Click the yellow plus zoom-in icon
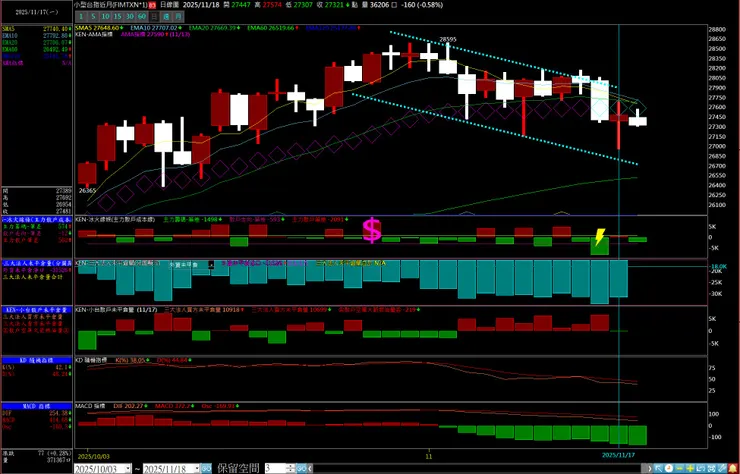Screen dimensions: 740x474 pyautogui.click(x=690, y=469)
